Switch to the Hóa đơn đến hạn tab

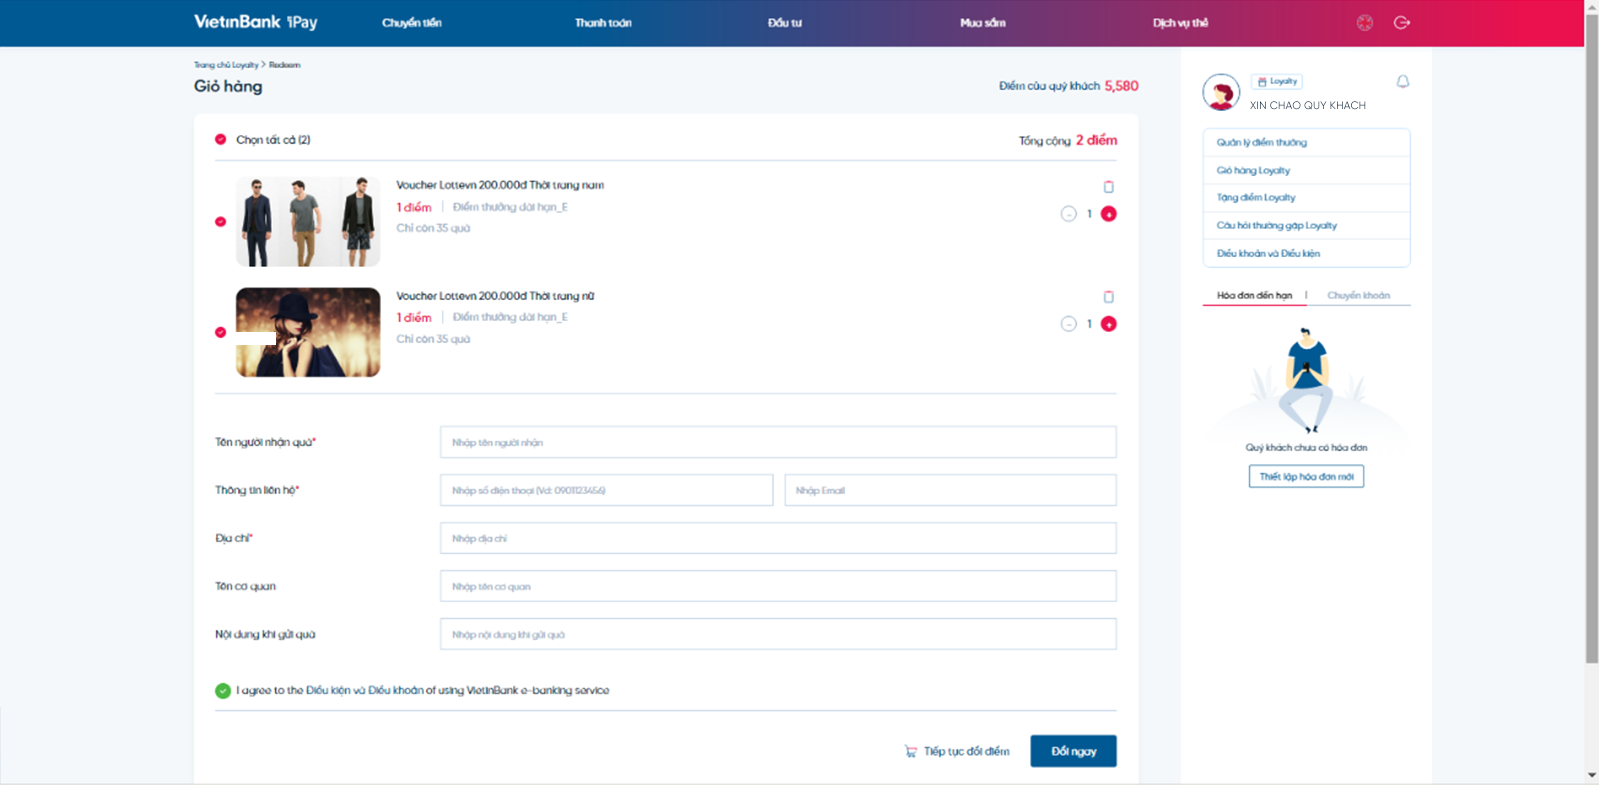(x=1254, y=296)
